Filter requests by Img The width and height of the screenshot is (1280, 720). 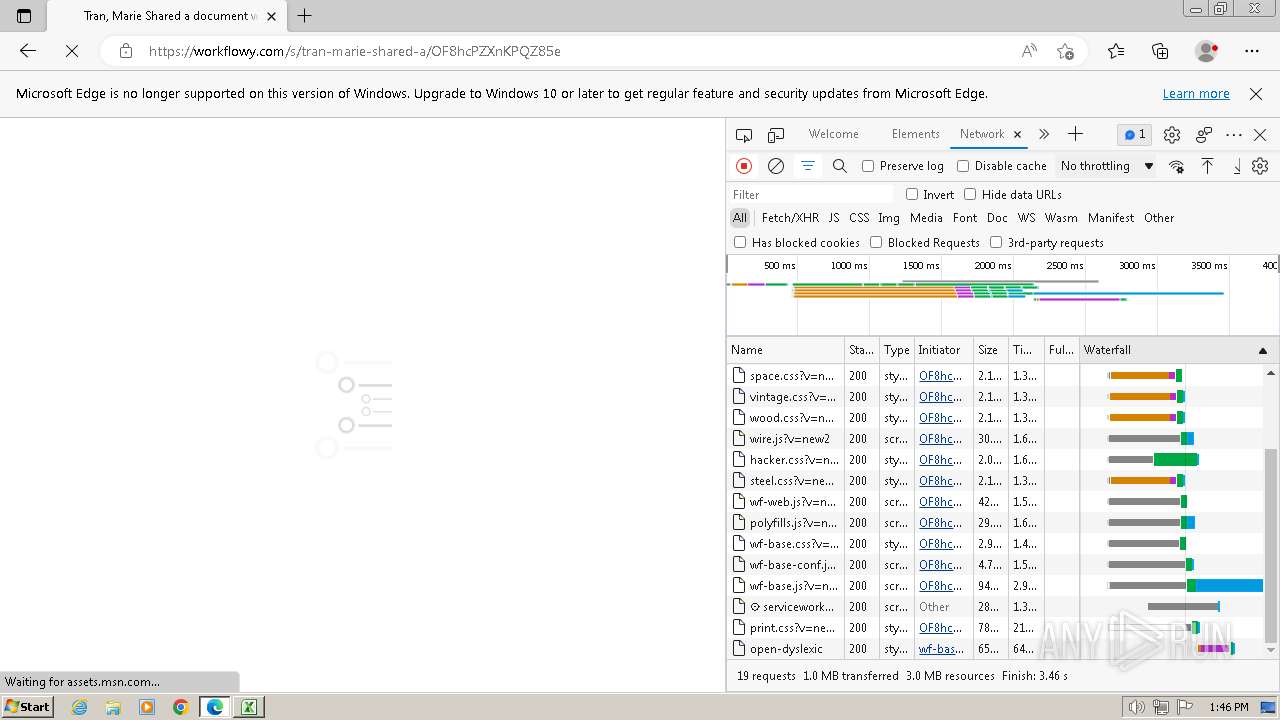click(889, 218)
